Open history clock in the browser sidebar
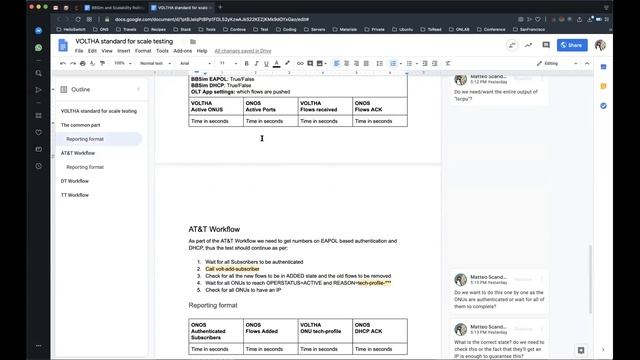The width and height of the screenshot is (640, 360). click(x=38, y=166)
